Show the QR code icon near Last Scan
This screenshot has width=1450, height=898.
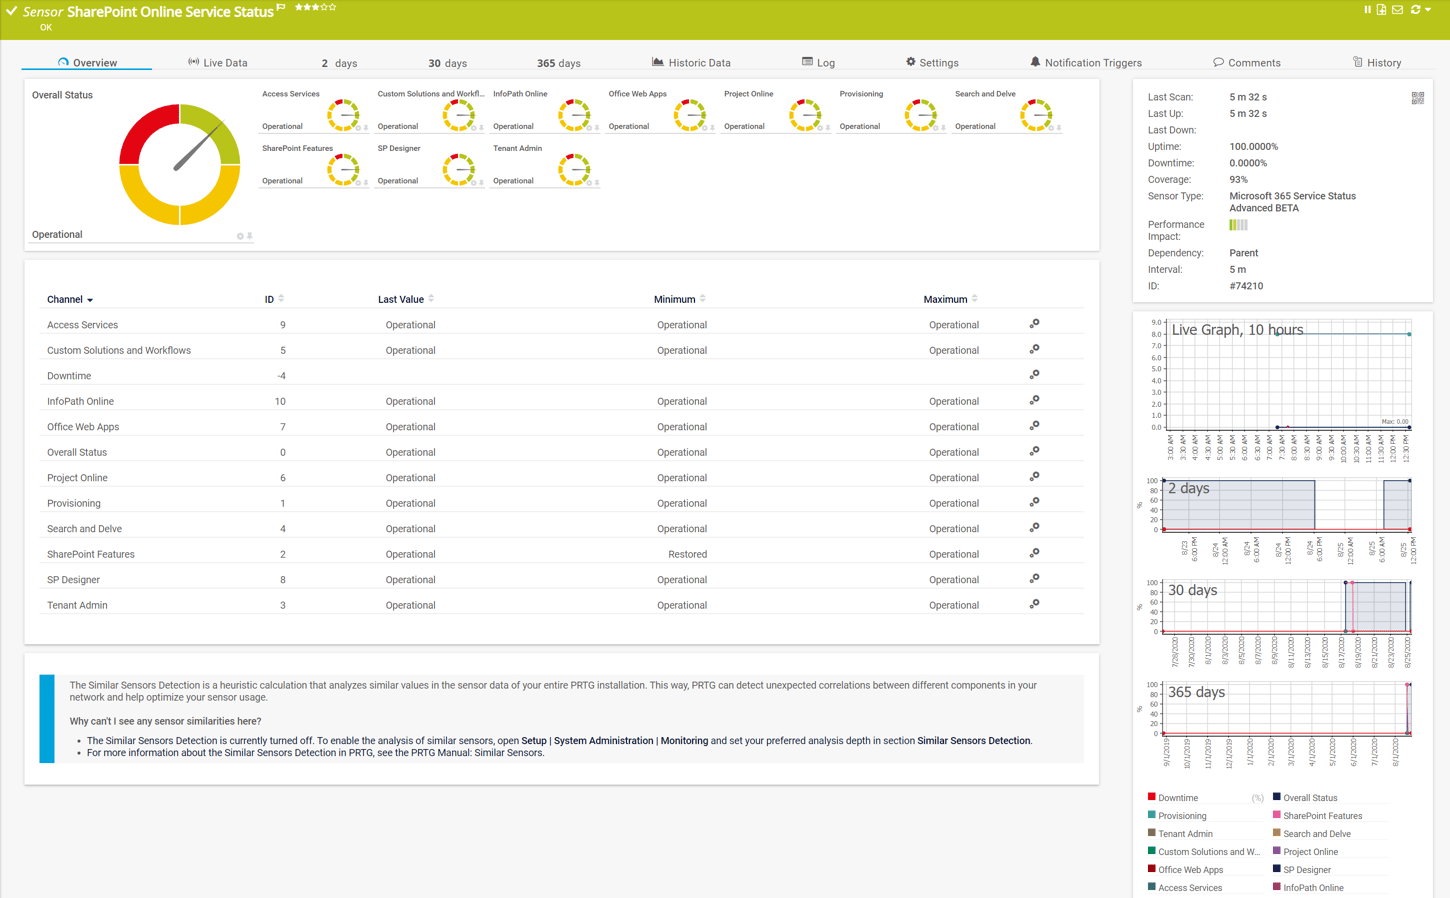(x=1418, y=98)
